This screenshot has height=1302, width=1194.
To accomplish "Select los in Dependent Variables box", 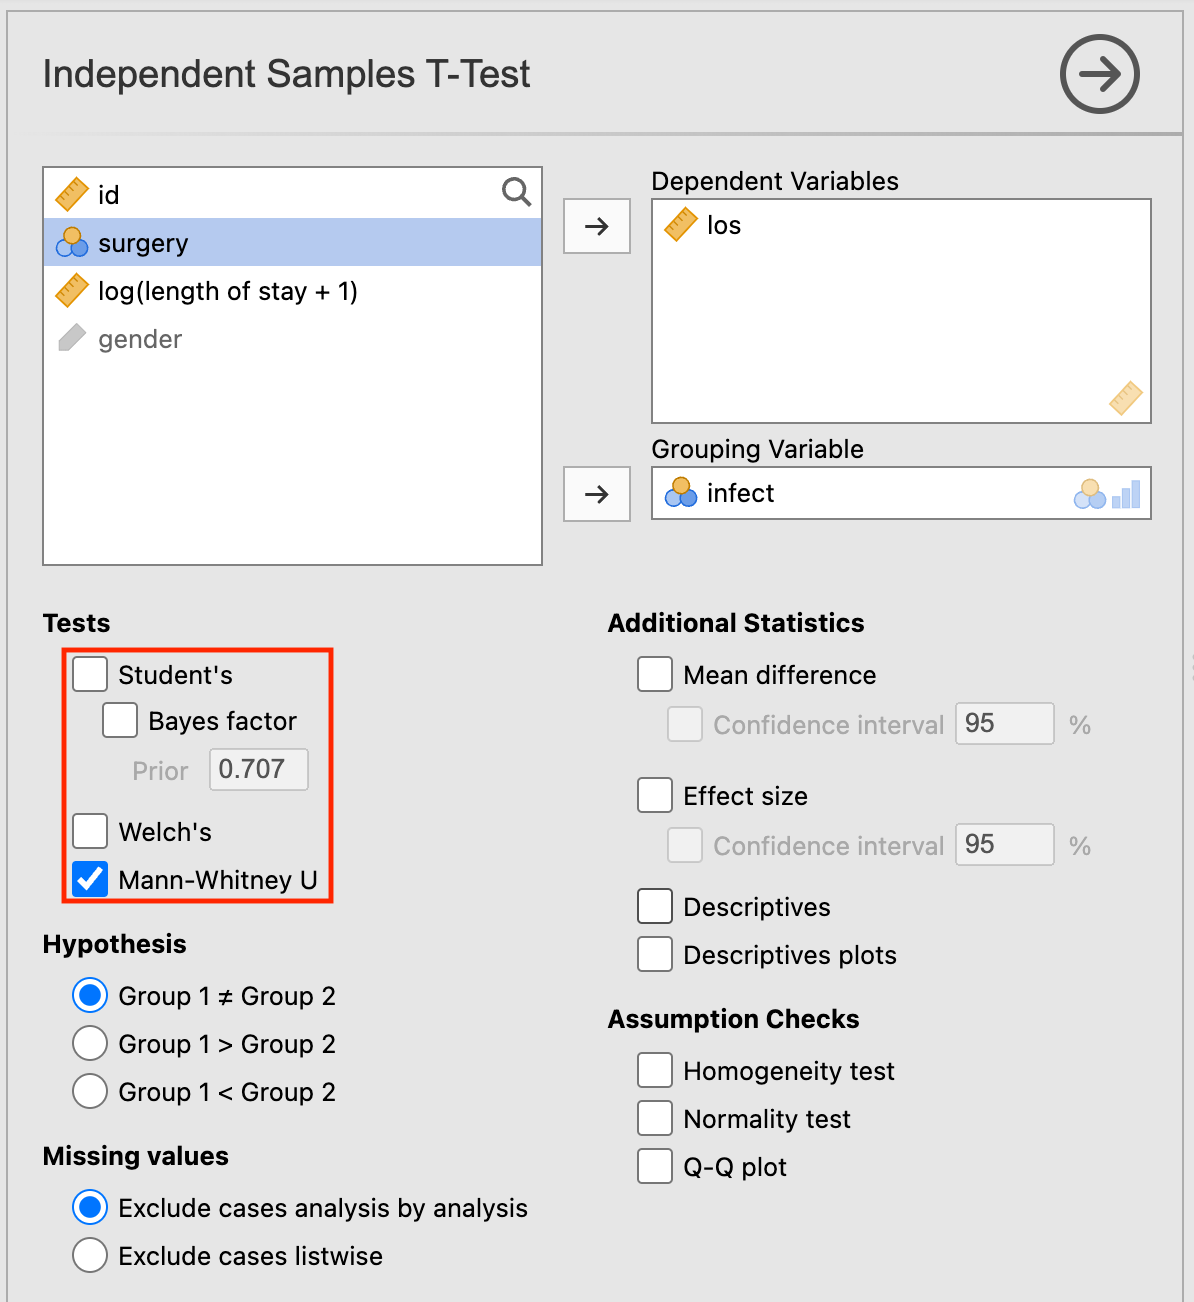I will [723, 226].
